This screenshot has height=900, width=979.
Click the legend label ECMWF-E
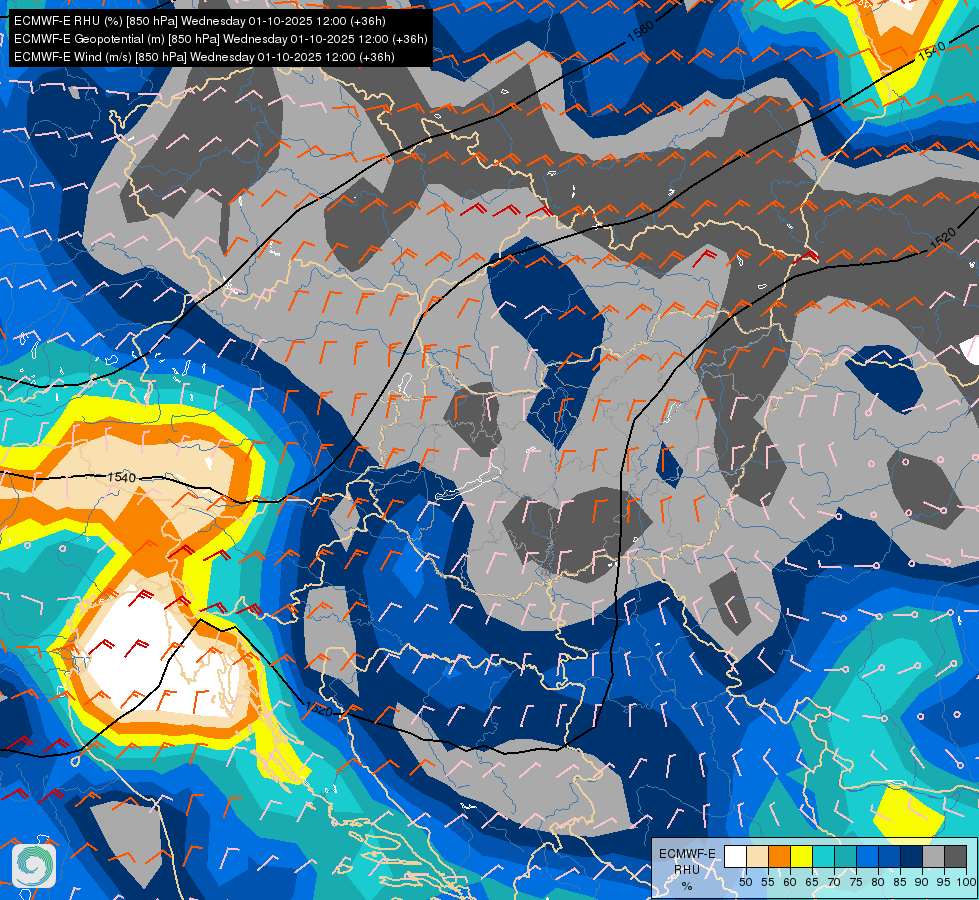pyautogui.click(x=687, y=854)
